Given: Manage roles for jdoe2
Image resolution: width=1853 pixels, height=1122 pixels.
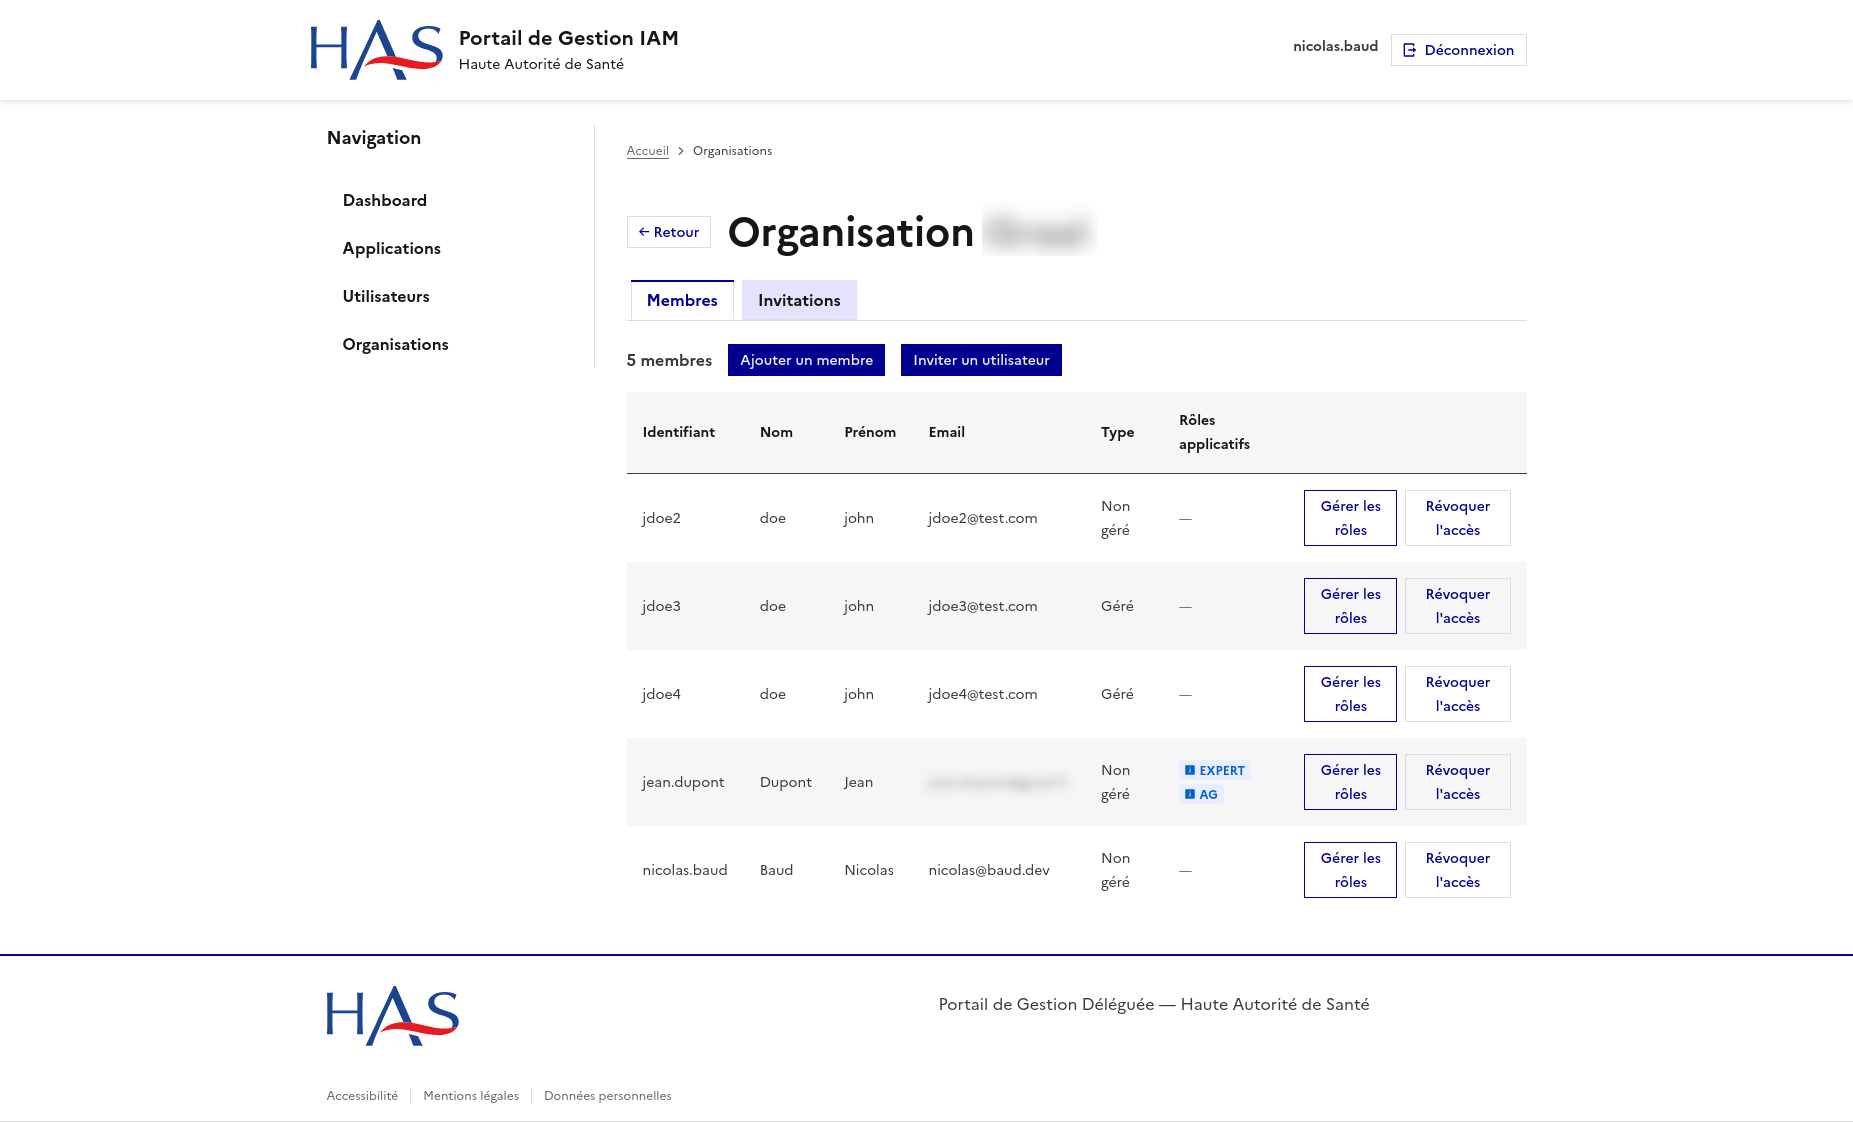Looking at the screenshot, I should point(1350,518).
